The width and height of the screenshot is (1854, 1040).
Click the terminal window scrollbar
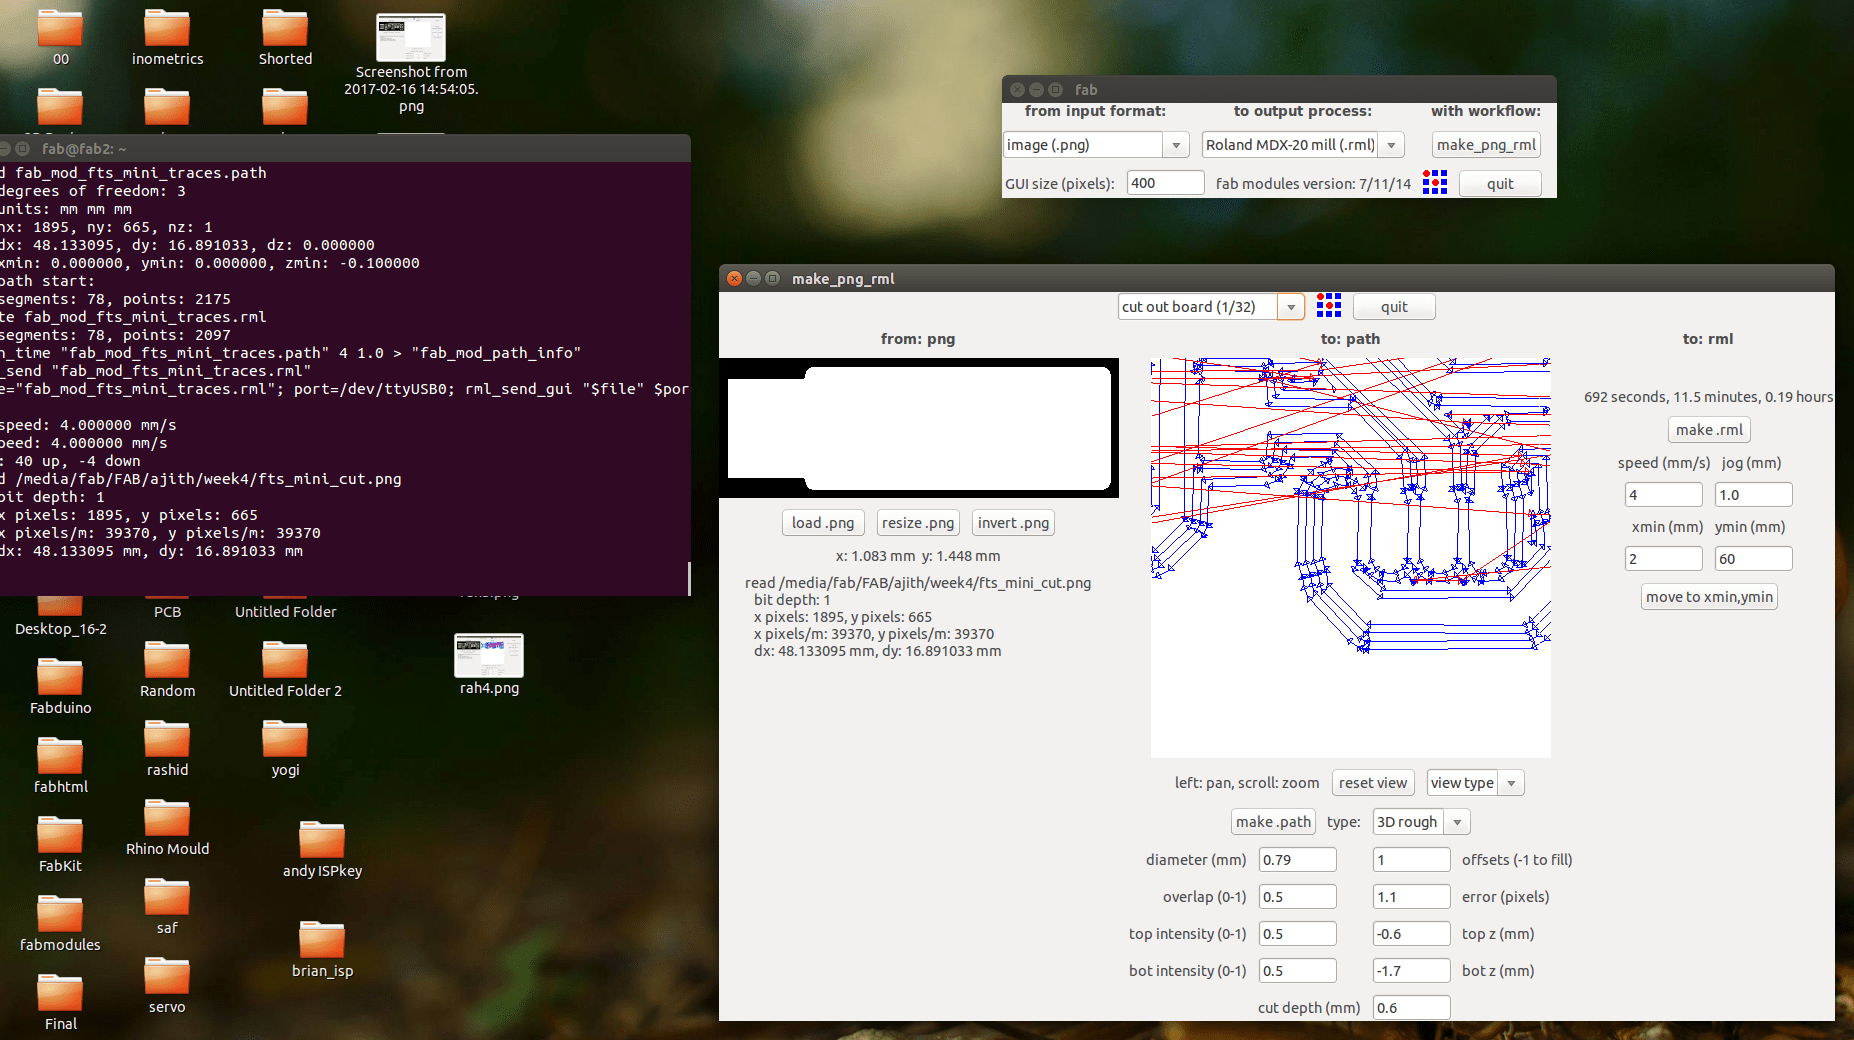click(688, 578)
